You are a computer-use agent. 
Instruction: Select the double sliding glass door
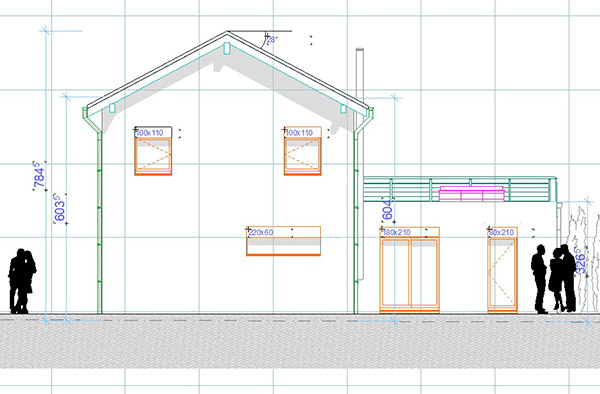pos(409,274)
